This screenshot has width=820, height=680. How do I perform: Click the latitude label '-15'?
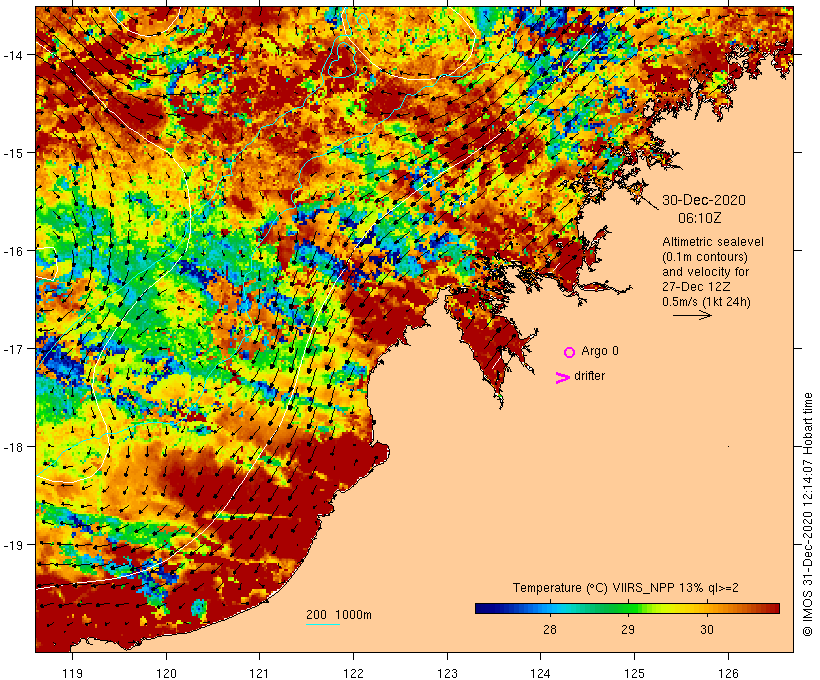click(12, 153)
